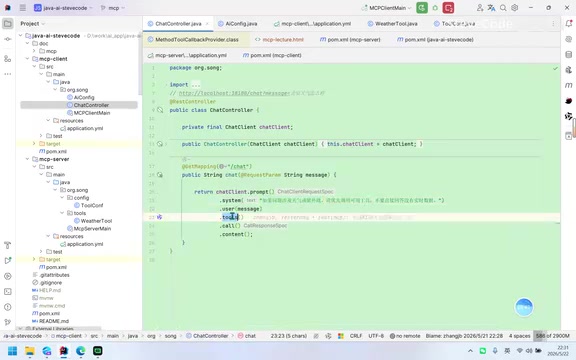Screen dimensions: 576x360
Task: Open the main hamburger menu
Action: coord(22,8)
